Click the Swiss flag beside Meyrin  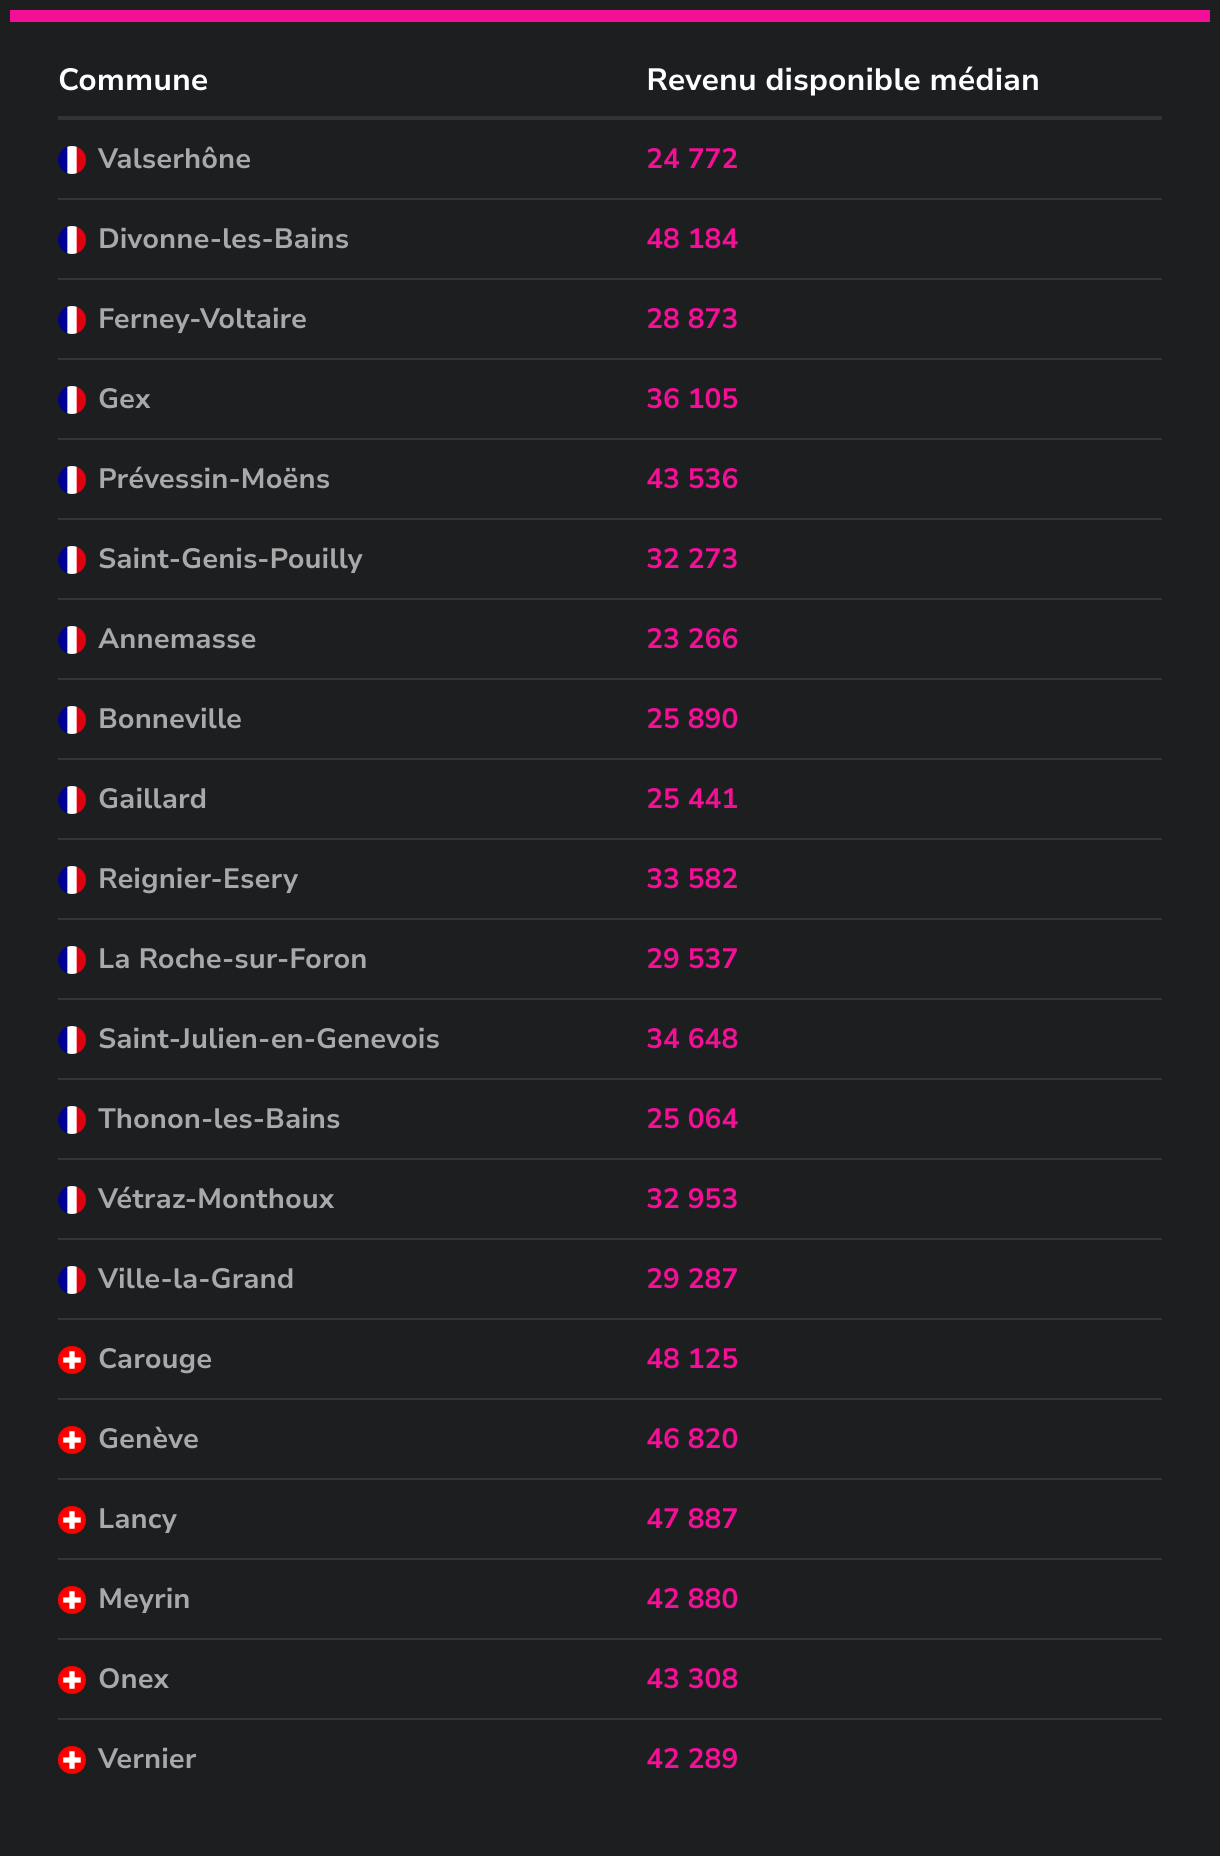coord(72,1600)
